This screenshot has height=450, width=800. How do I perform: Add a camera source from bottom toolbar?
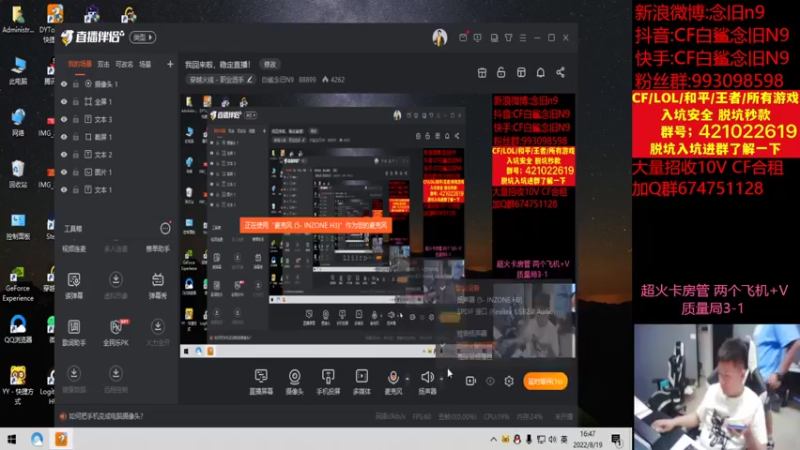[294, 381]
